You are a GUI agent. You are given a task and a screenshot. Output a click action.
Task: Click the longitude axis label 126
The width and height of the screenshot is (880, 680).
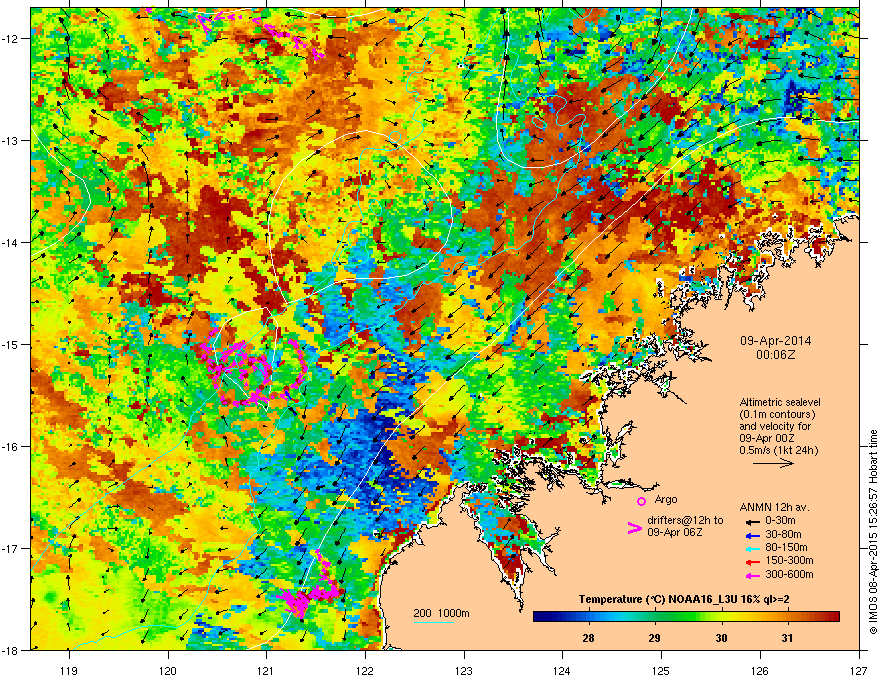click(x=760, y=670)
